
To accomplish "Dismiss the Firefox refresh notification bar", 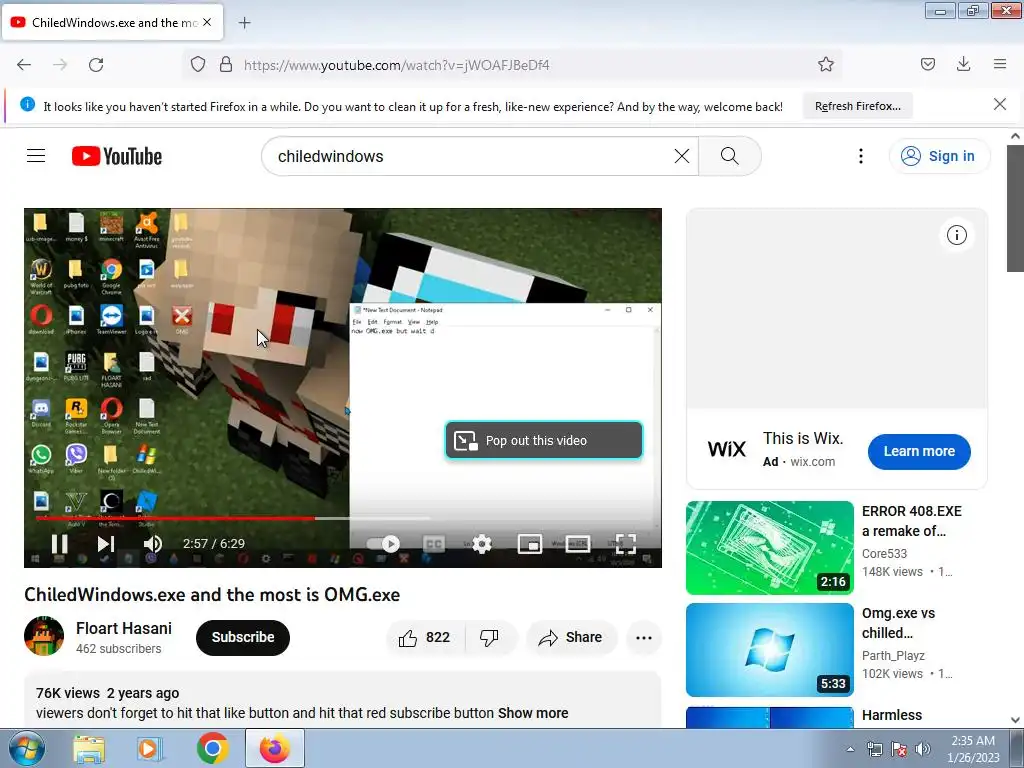I will [999, 104].
